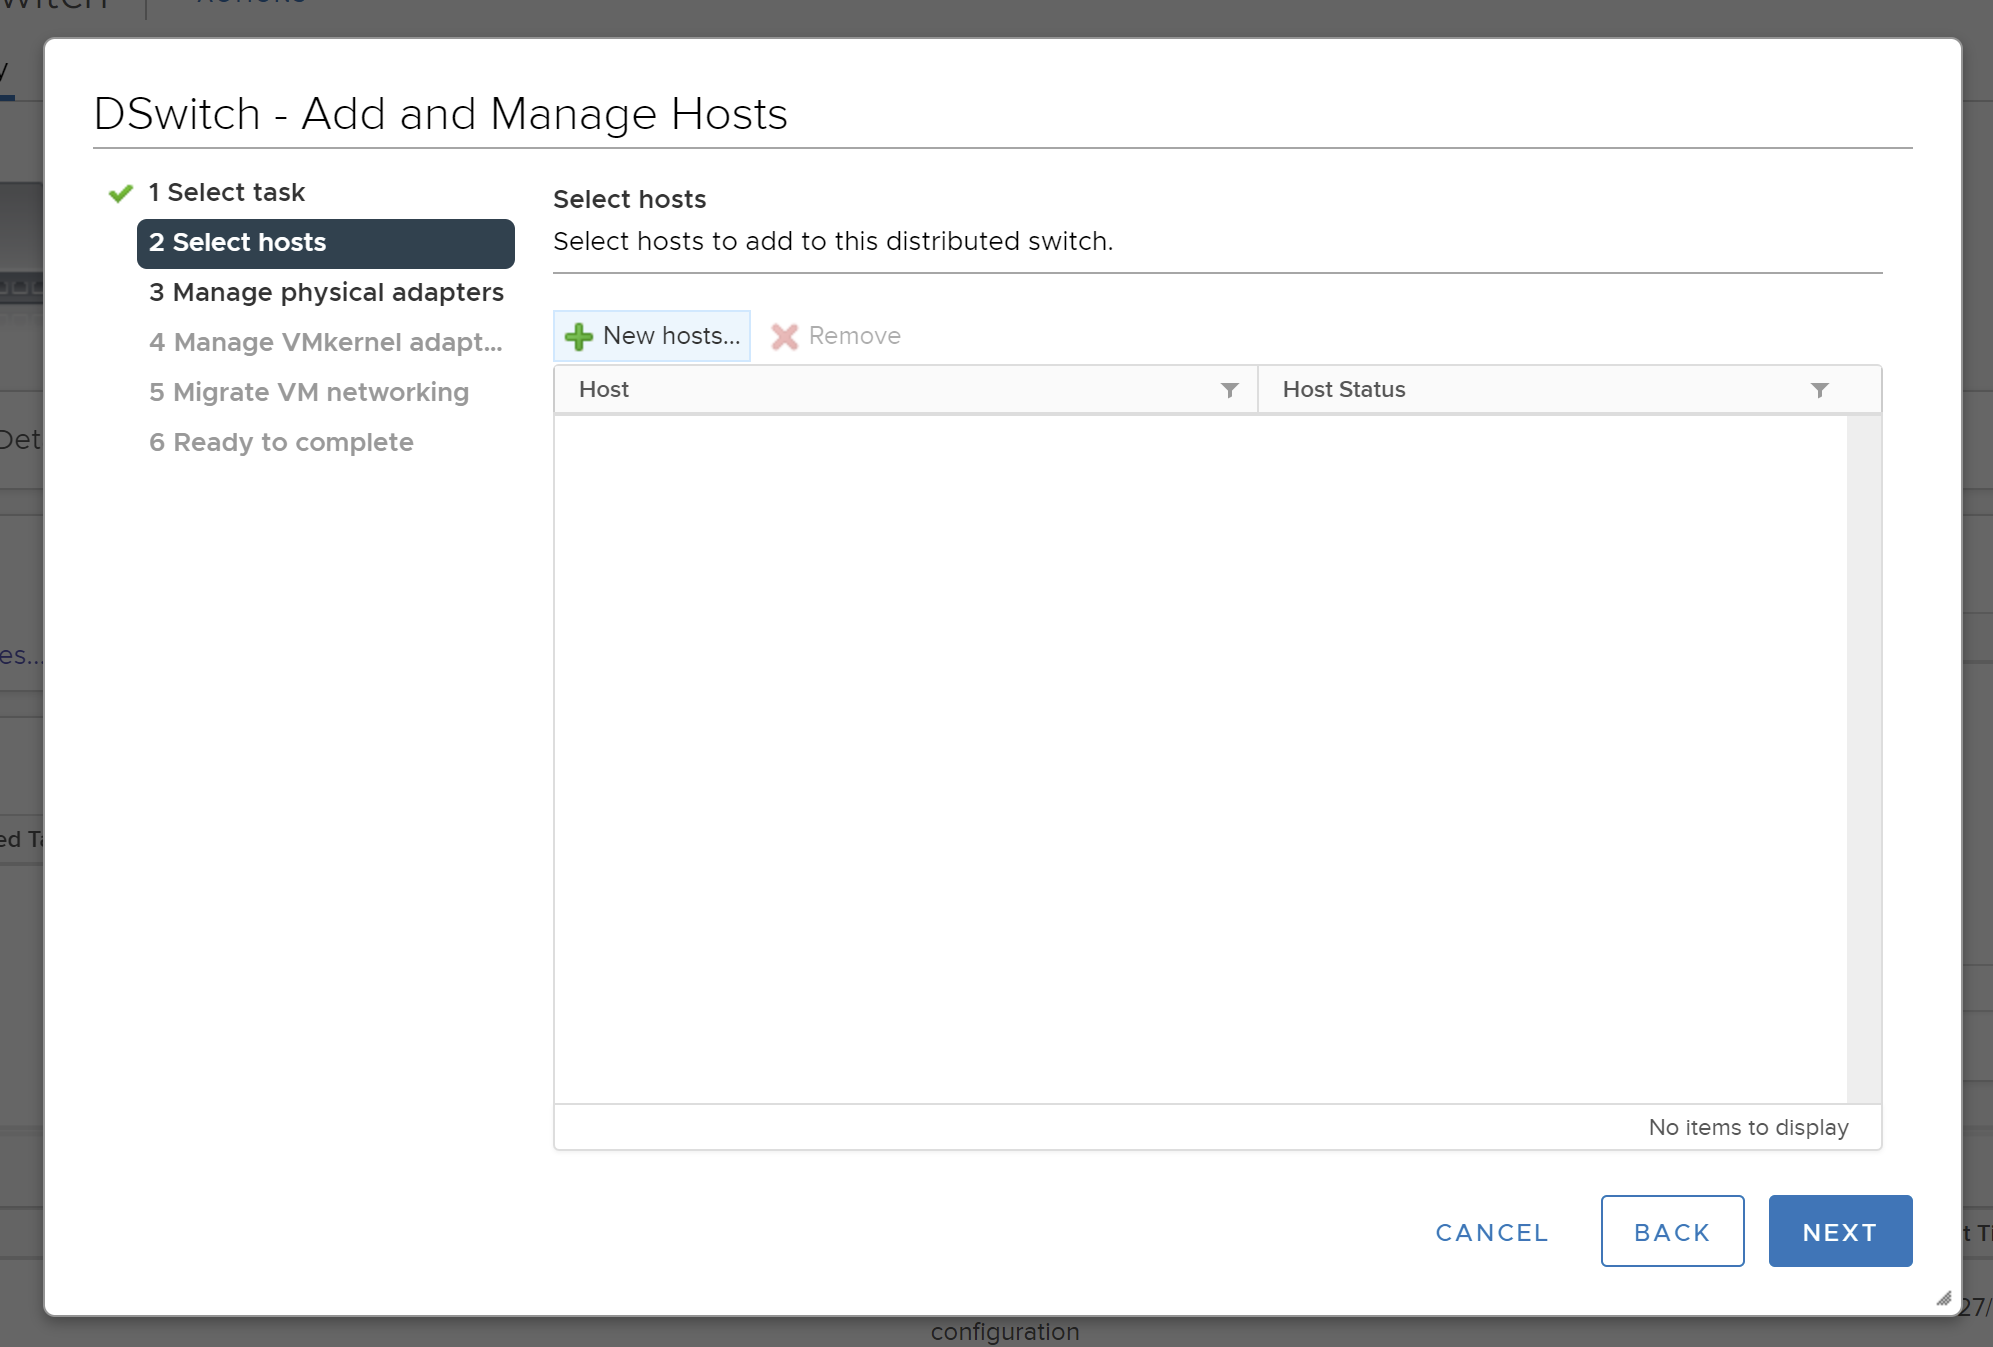1993x1347 pixels.
Task: Click step 4 Manage VMkernel adapters
Action: [x=325, y=342]
